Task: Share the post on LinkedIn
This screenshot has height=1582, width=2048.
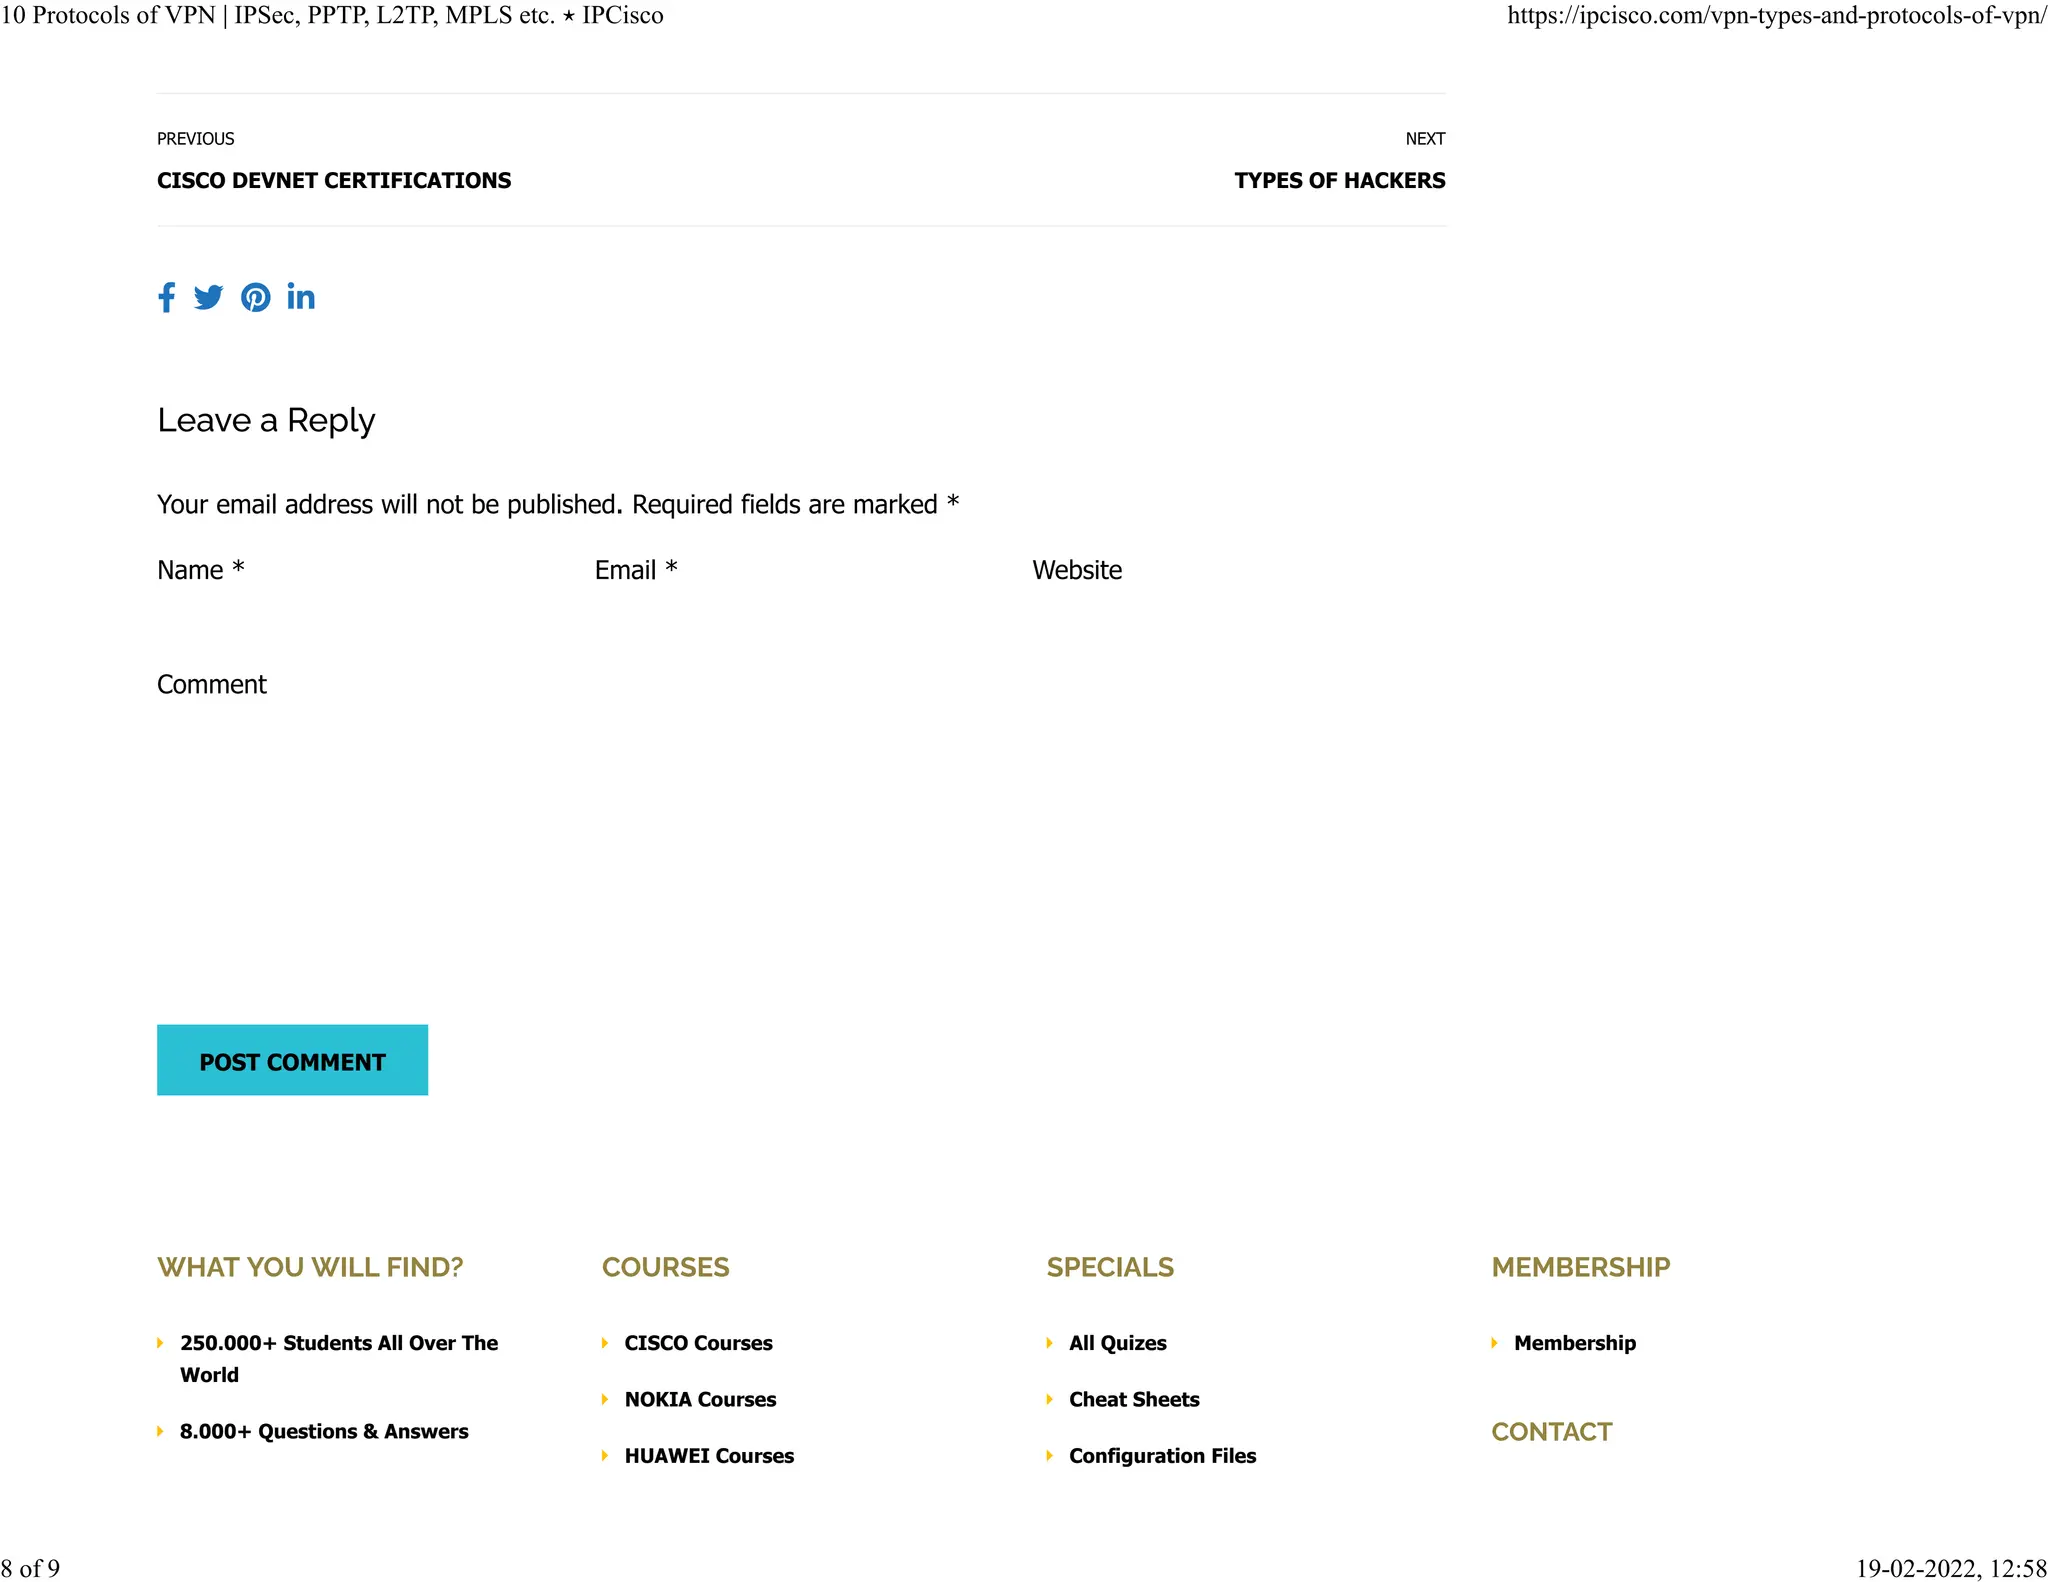Action: pyautogui.click(x=301, y=297)
